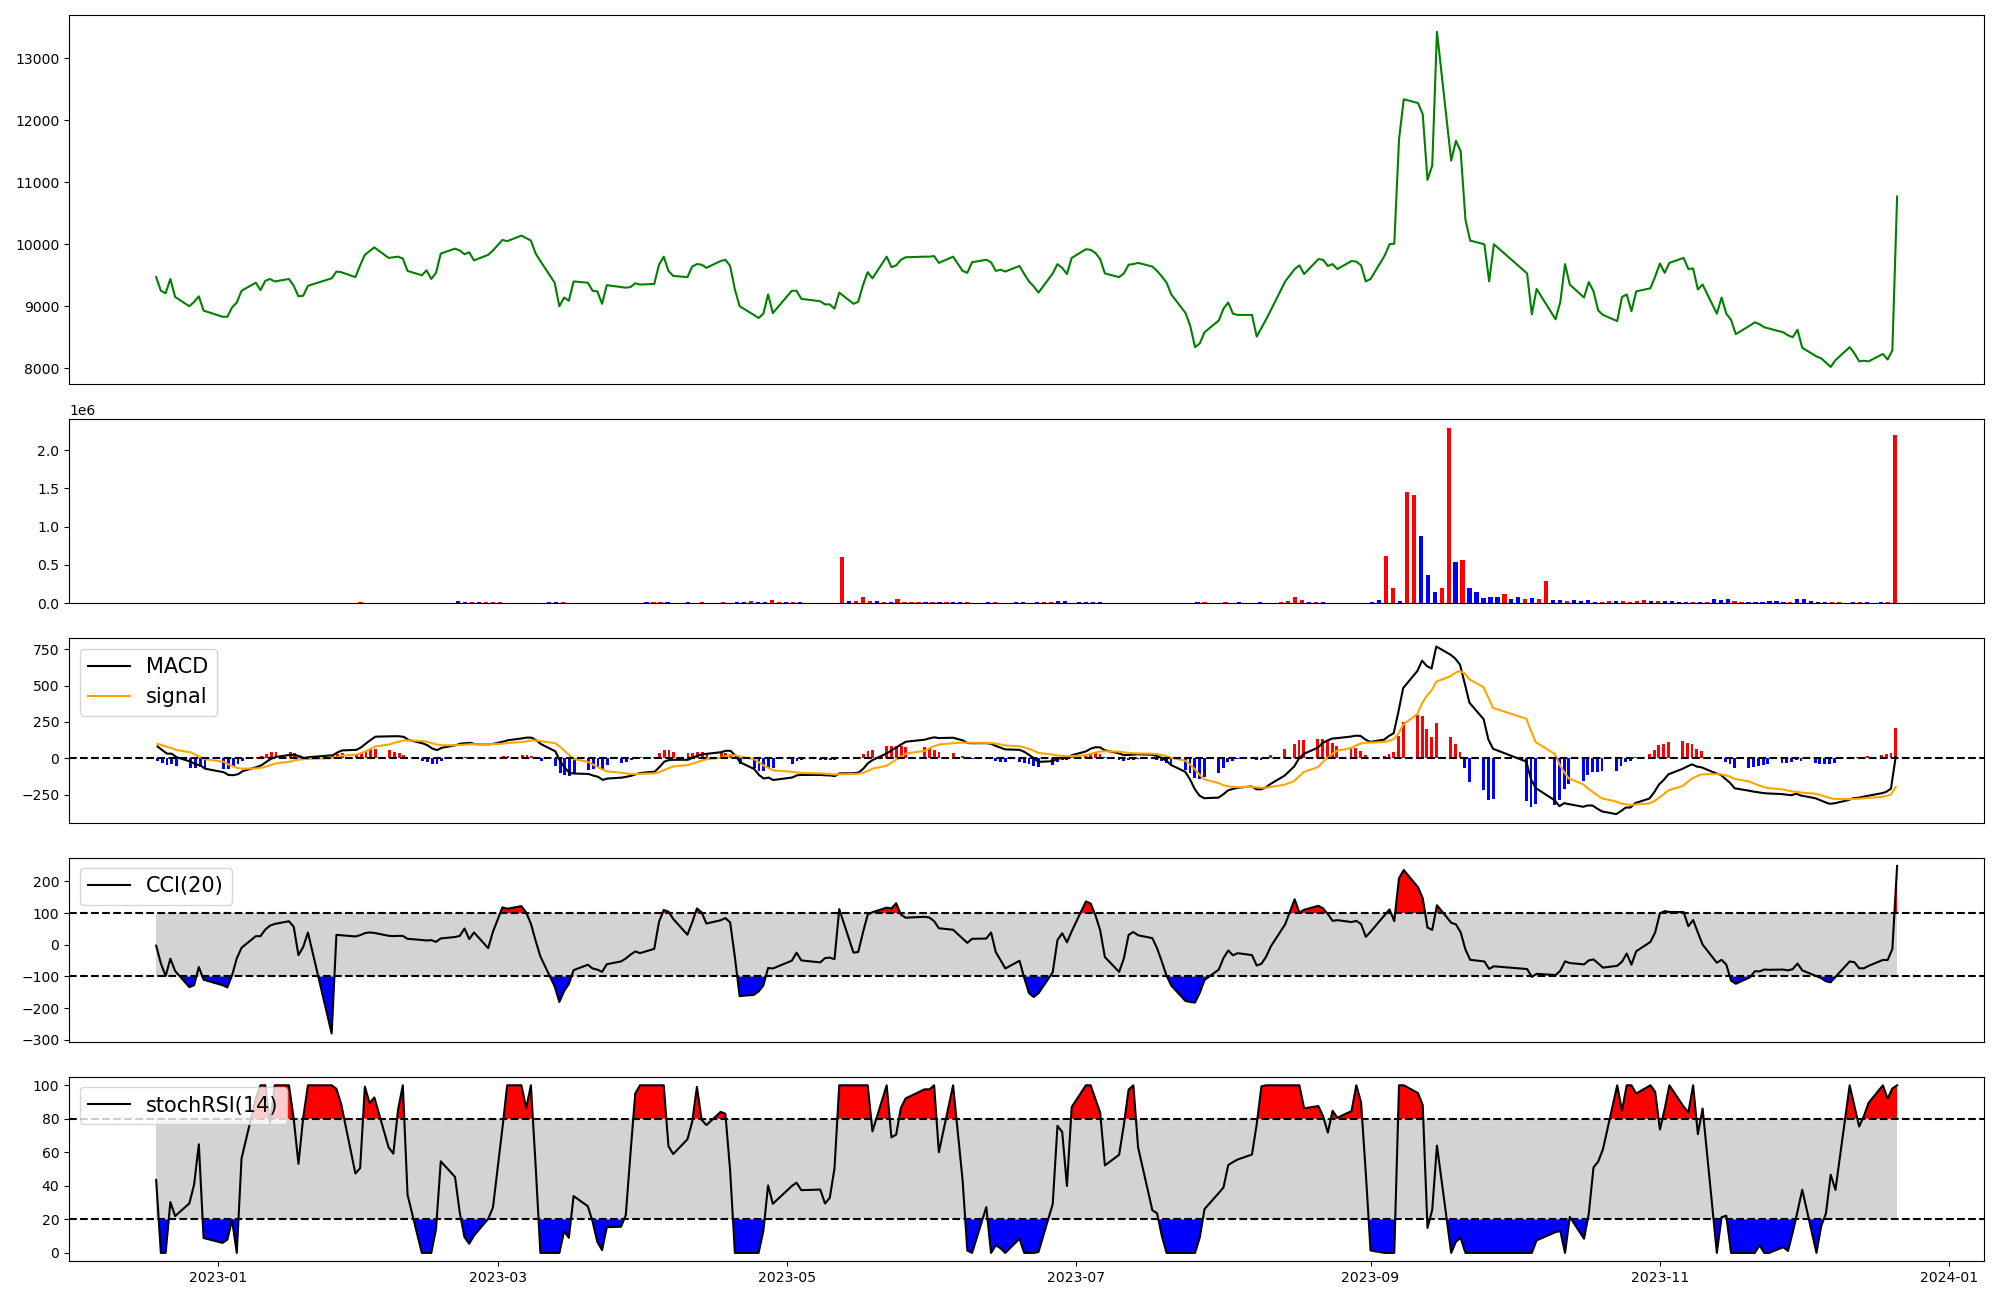The width and height of the screenshot is (2000, 1300).
Task: Select the CCI(20) legend entry
Action: point(184,886)
